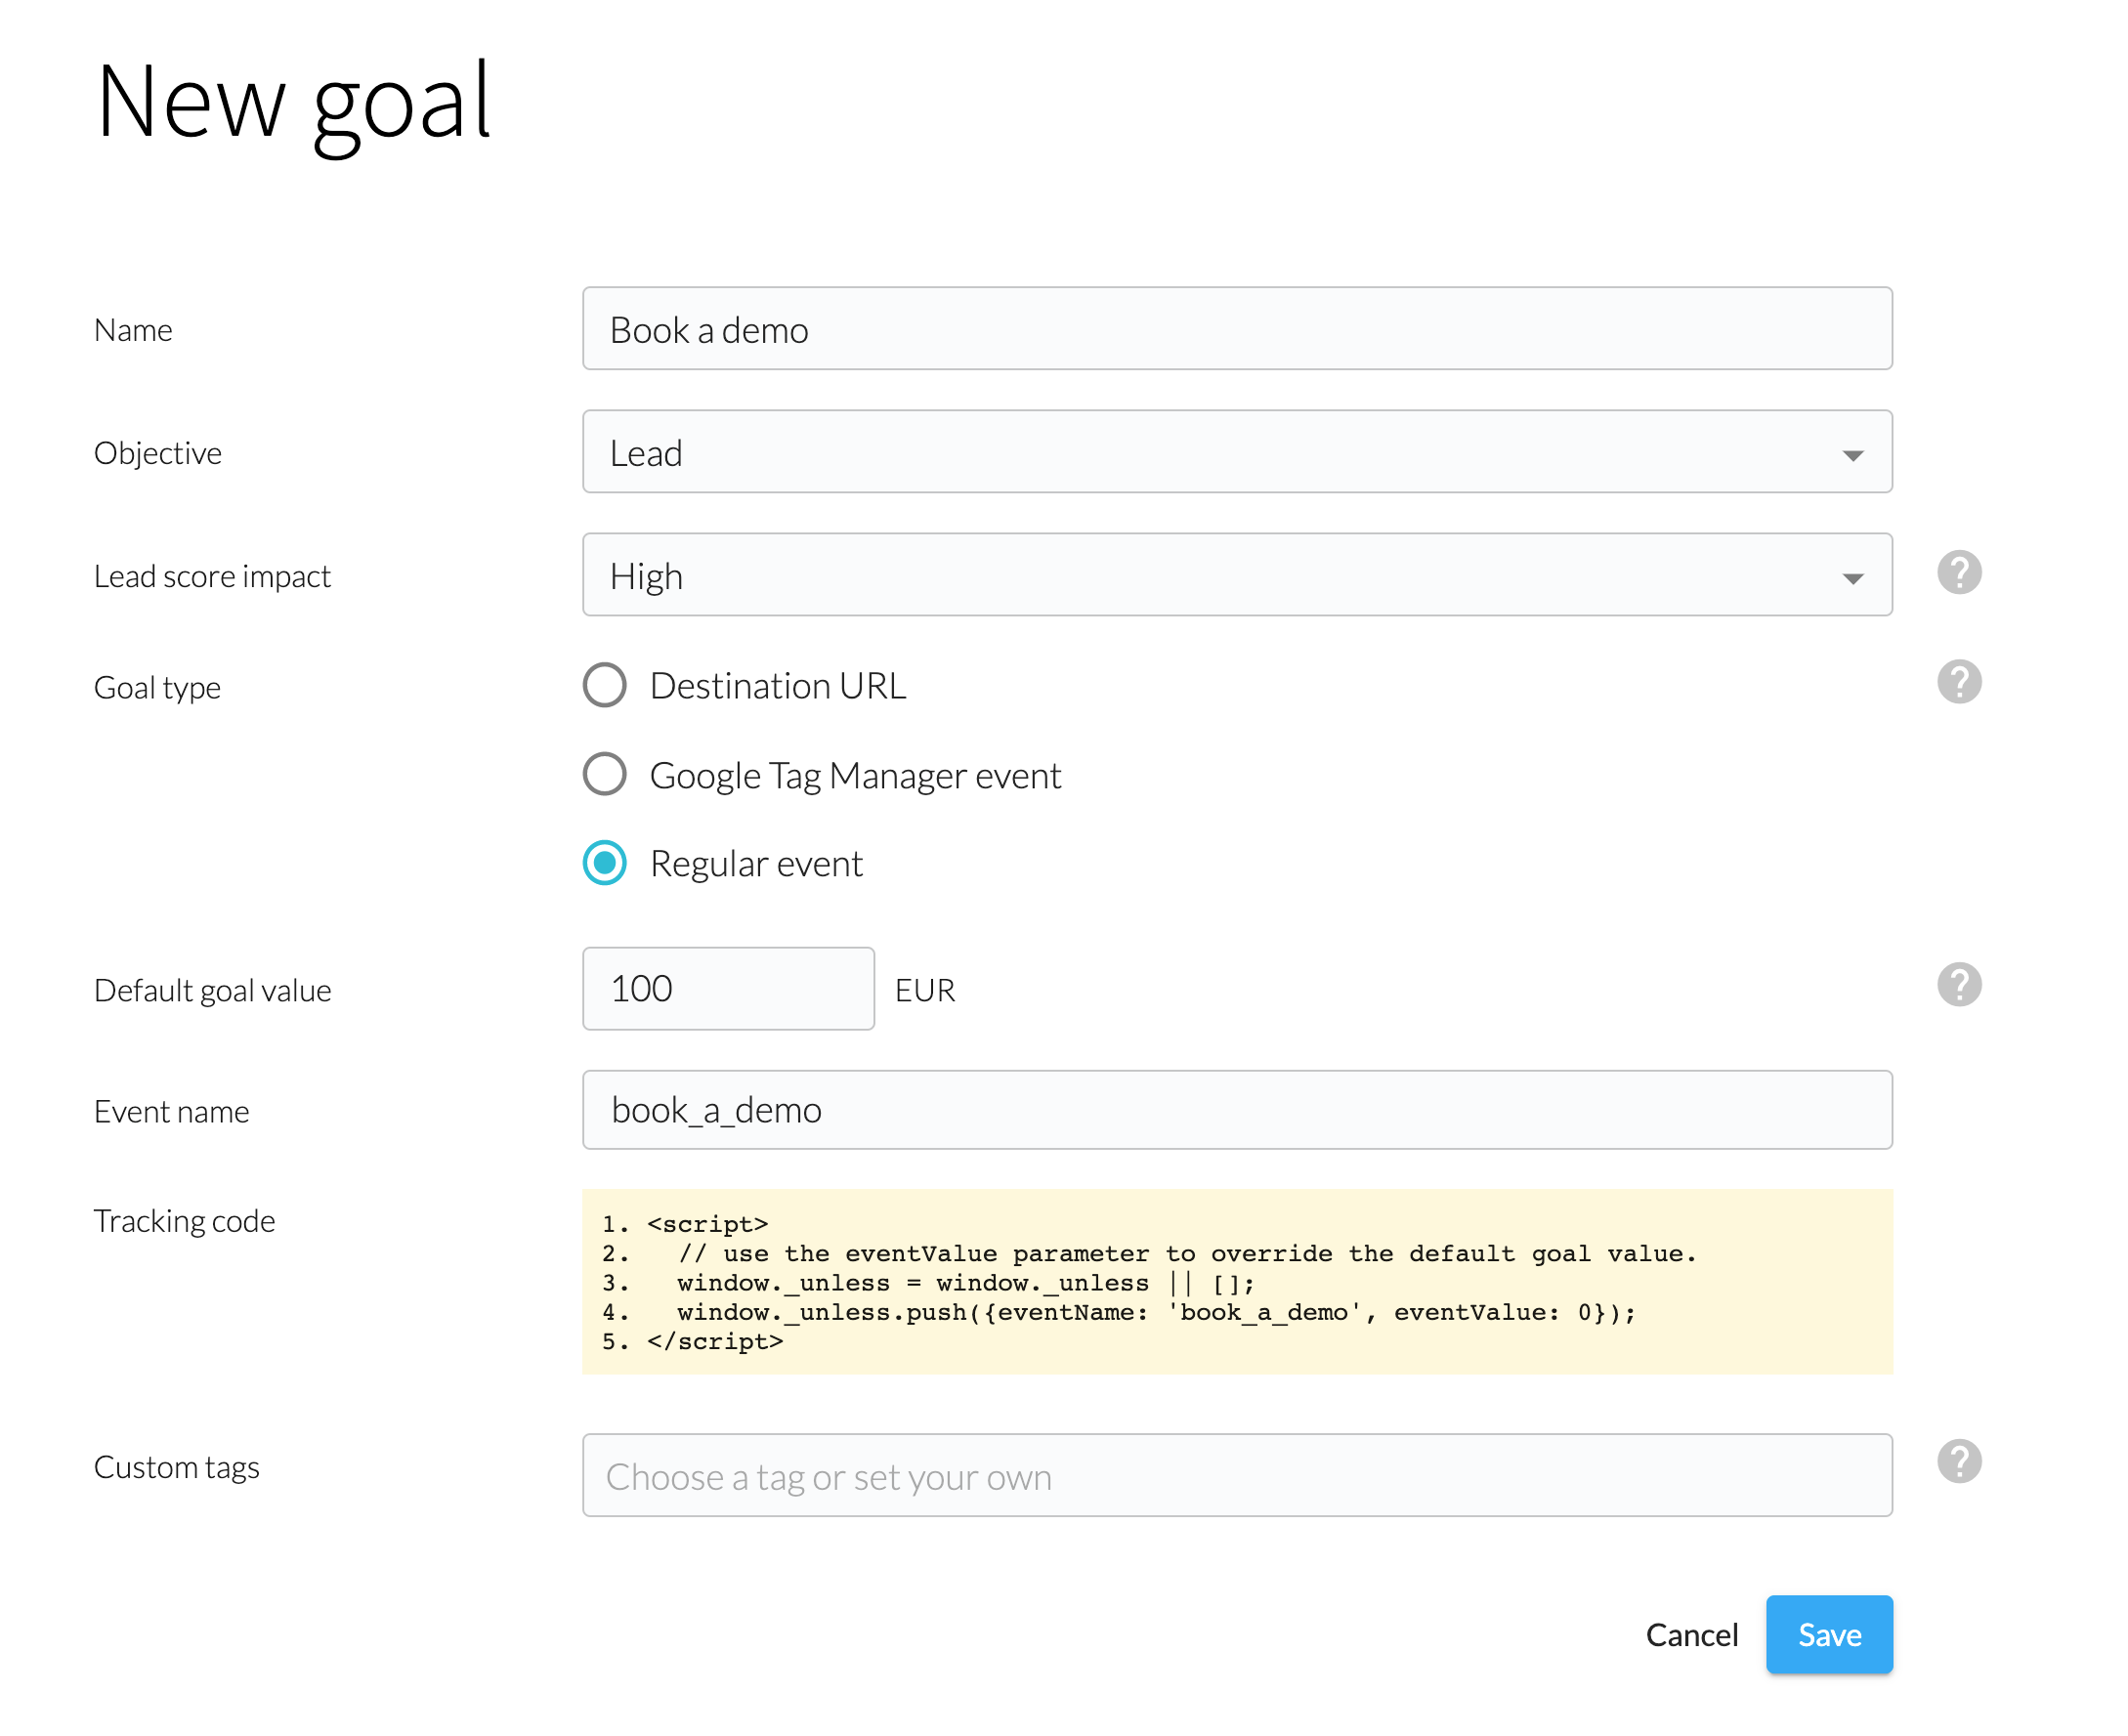Click help icon beside Goal type

pos(1958,682)
